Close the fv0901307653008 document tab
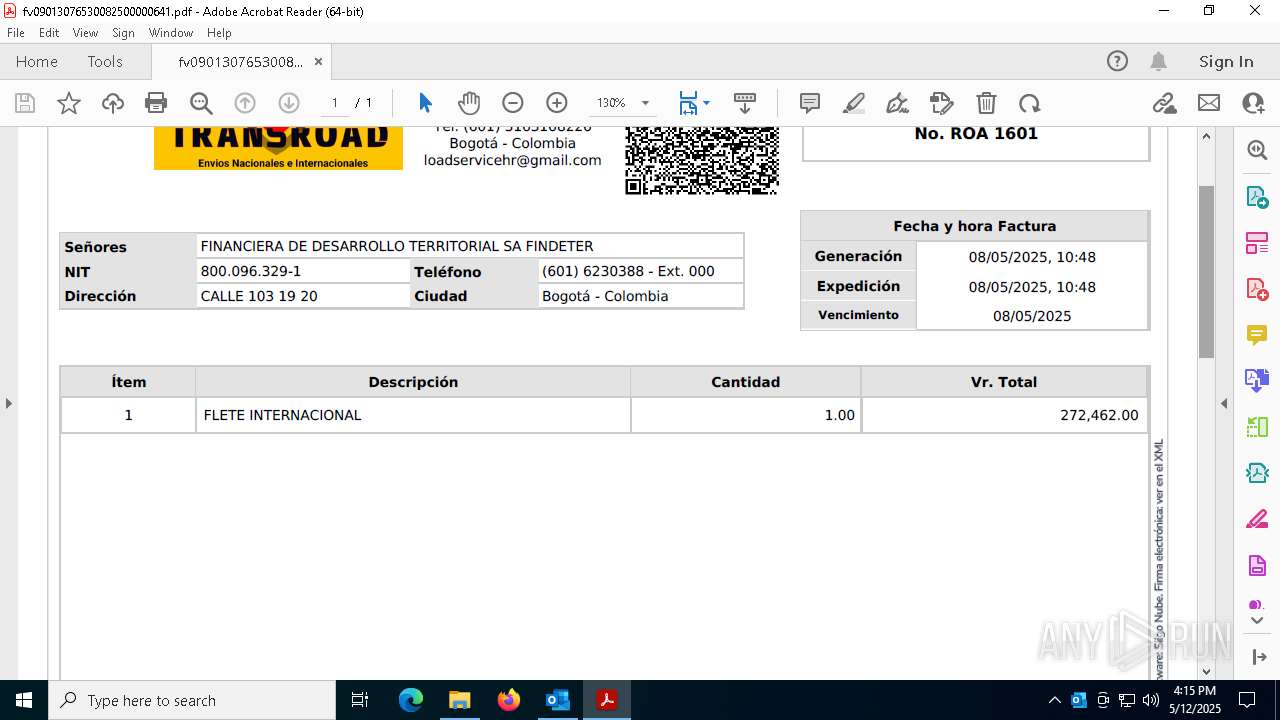 point(318,61)
